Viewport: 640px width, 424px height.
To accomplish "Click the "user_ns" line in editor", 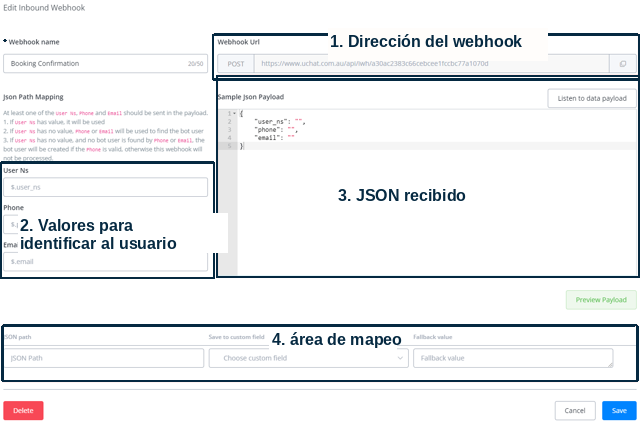I will tap(280, 122).
